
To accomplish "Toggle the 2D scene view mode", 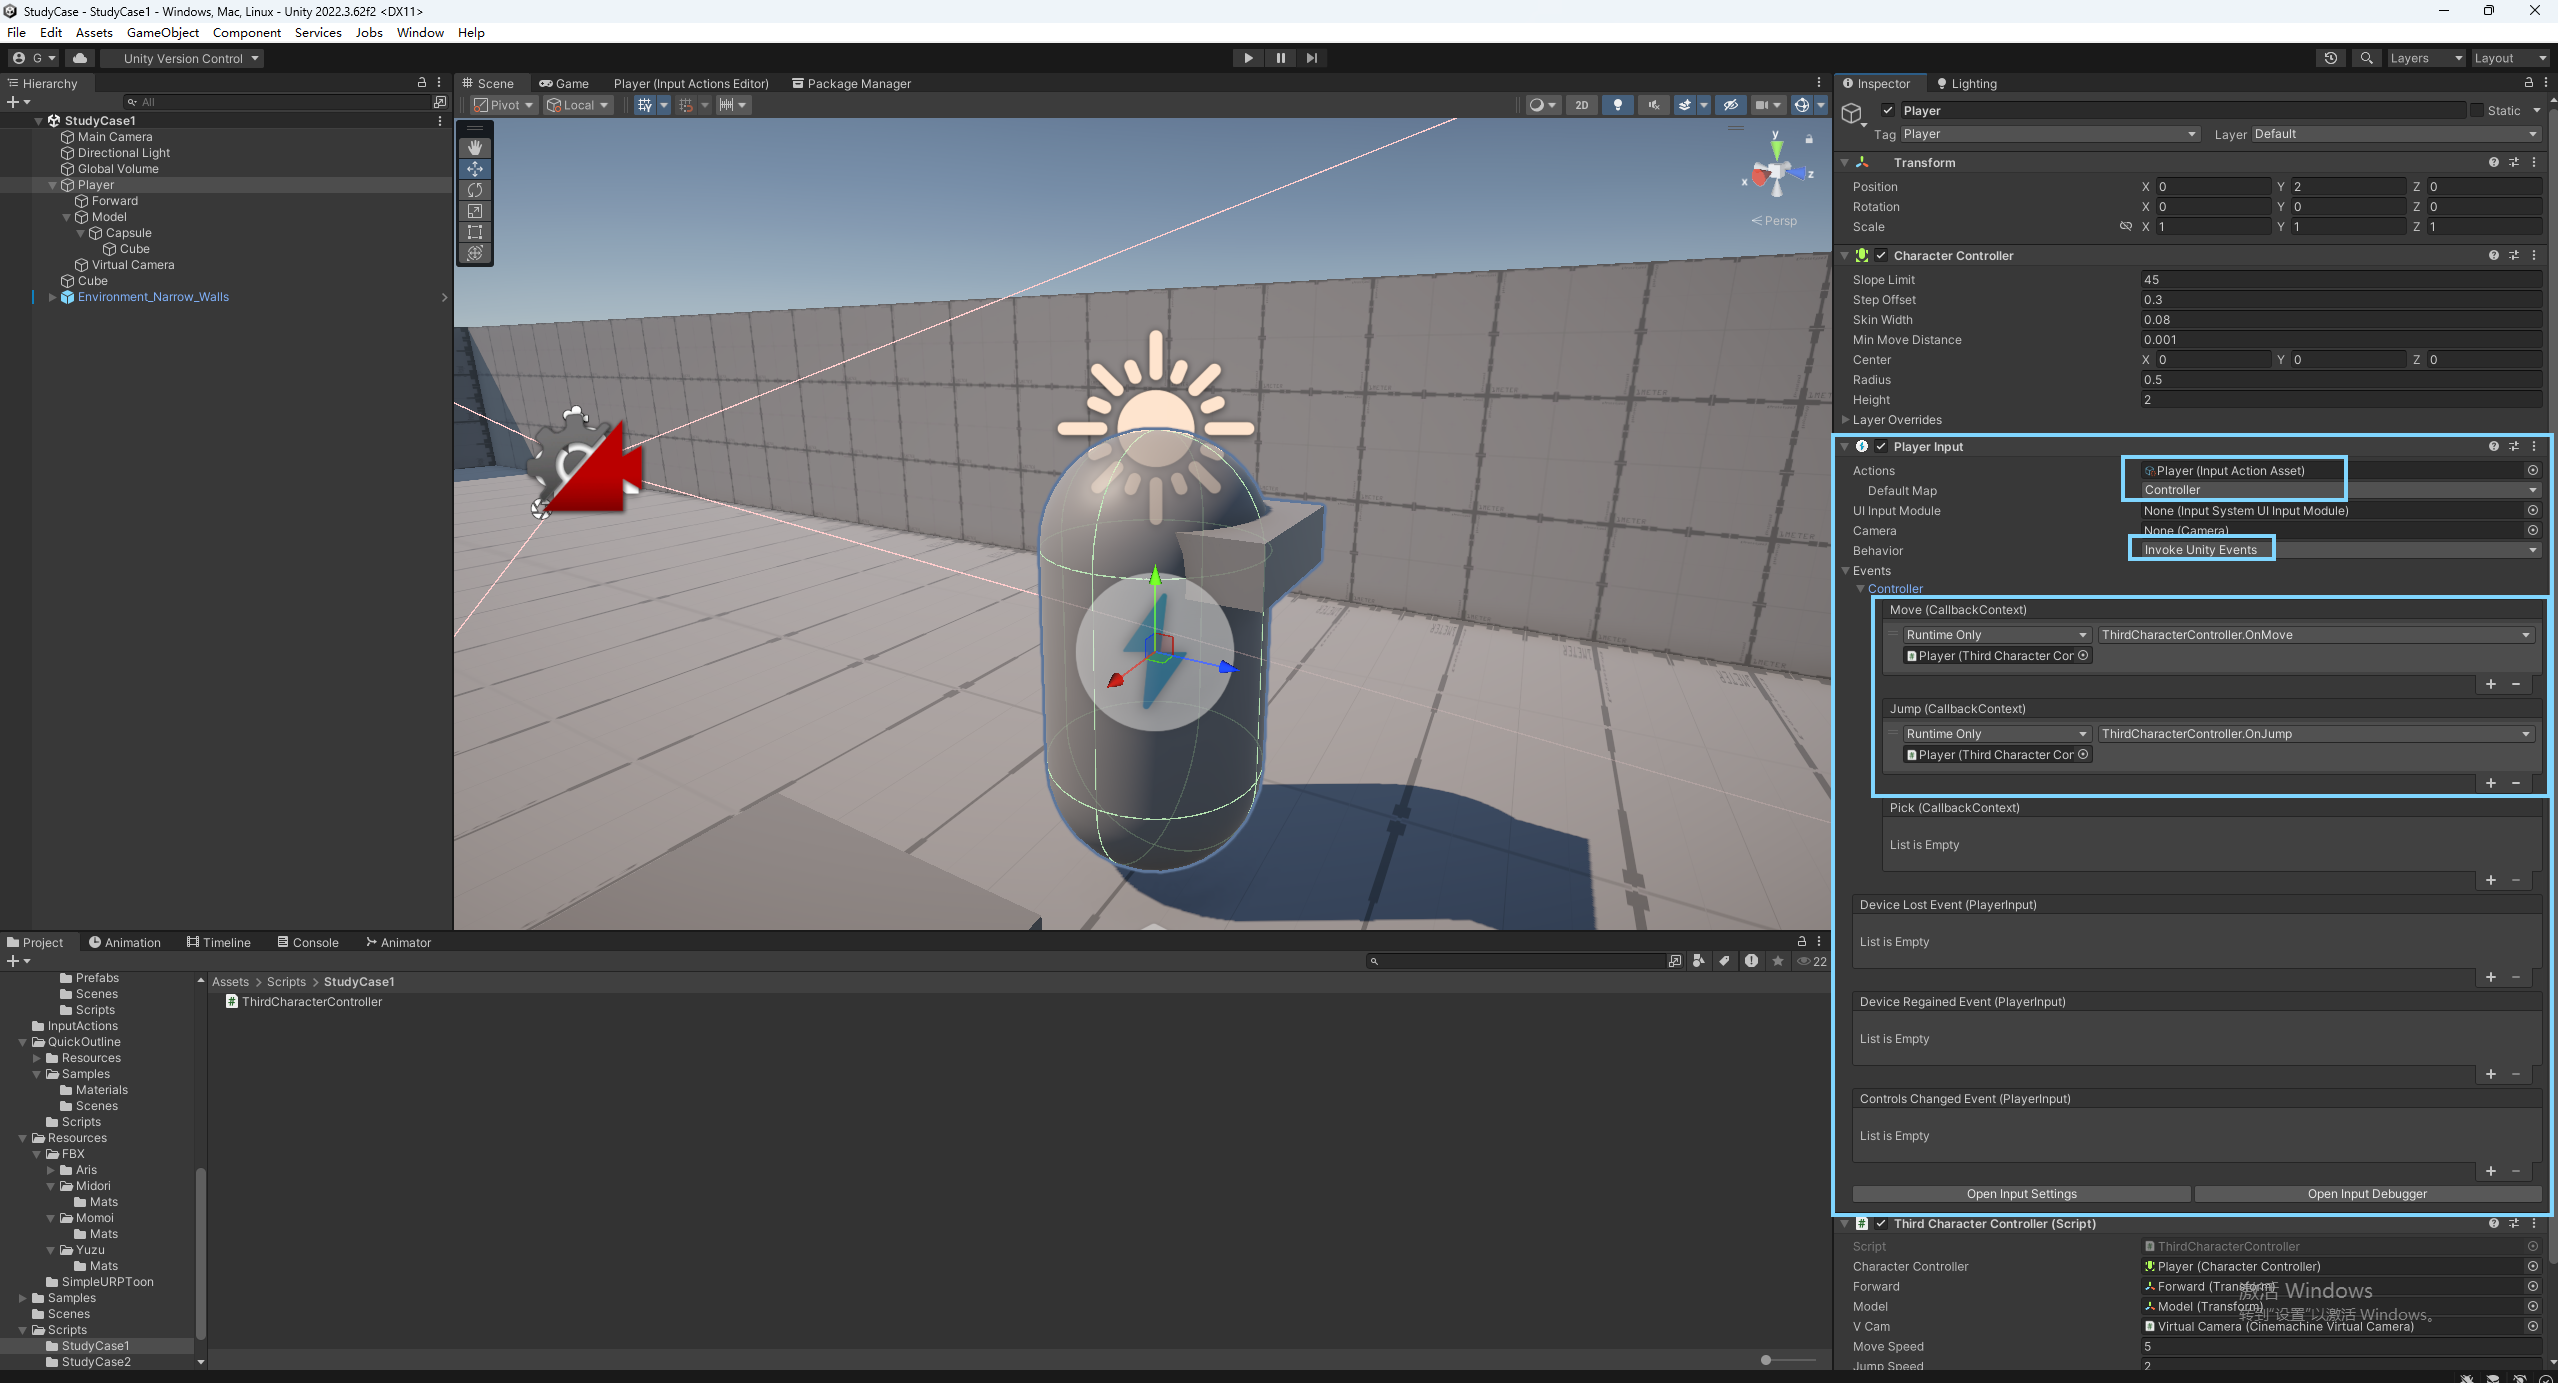I will (x=1581, y=105).
